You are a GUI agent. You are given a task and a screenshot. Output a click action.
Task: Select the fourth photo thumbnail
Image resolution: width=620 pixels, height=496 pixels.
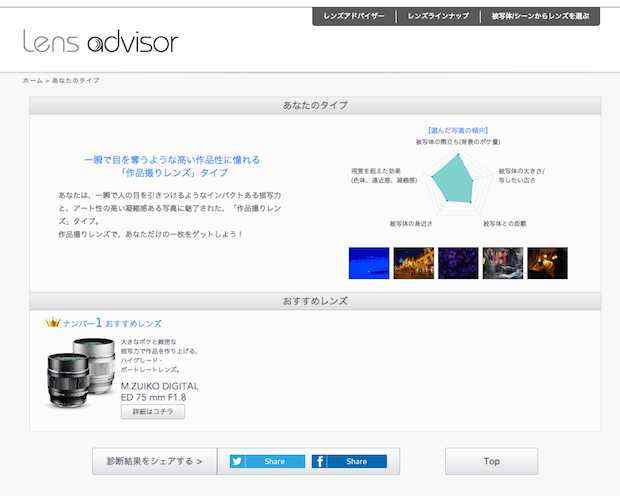[502, 263]
